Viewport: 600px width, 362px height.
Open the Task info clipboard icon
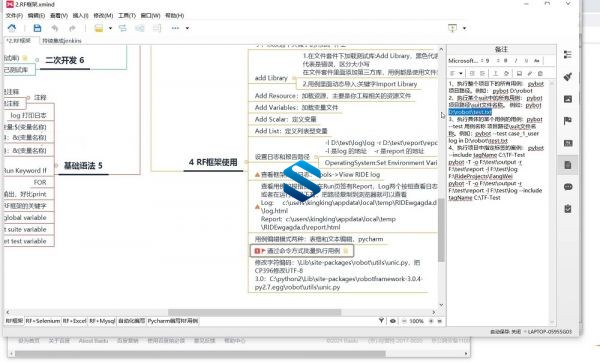pyautogui.click(x=568, y=209)
